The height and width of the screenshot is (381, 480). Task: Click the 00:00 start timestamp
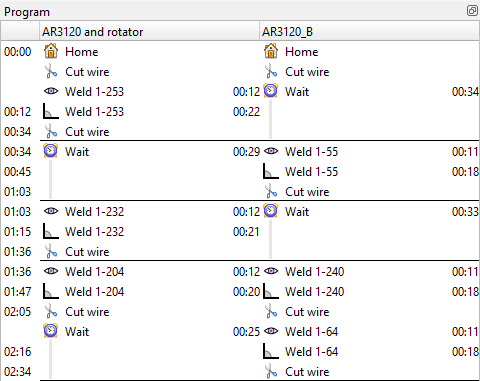(x=18, y=52)
